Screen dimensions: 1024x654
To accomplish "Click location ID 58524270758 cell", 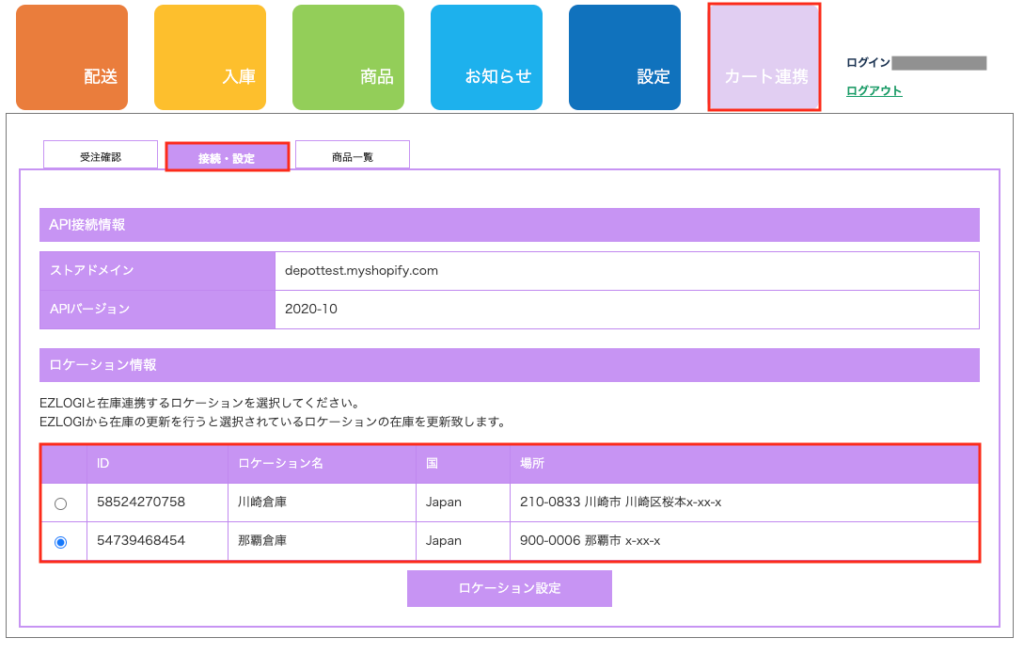I will 141,502.
